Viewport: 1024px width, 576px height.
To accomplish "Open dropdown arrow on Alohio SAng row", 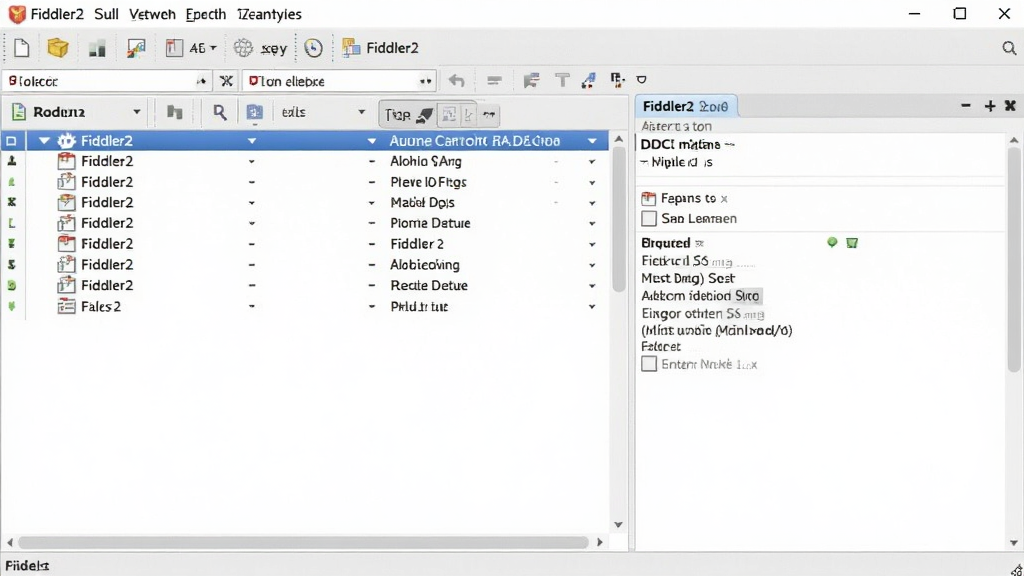I will (x=592, y=161).
